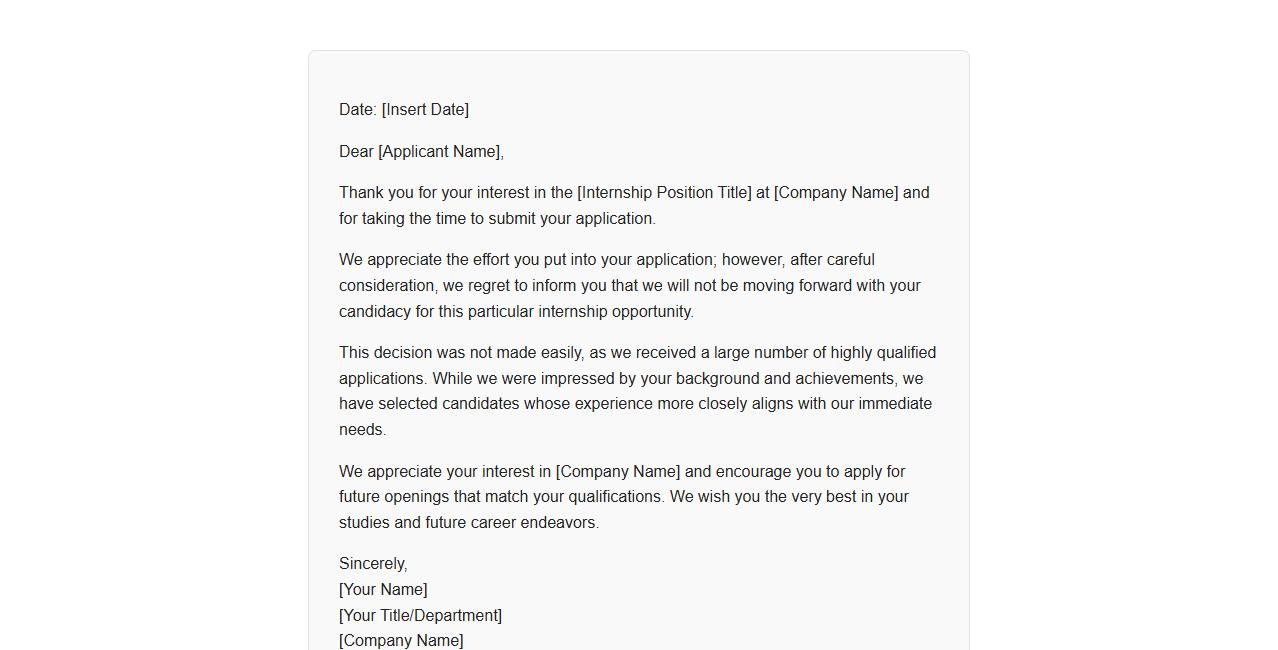Click [Company Name] in the first paragraph

836,193
